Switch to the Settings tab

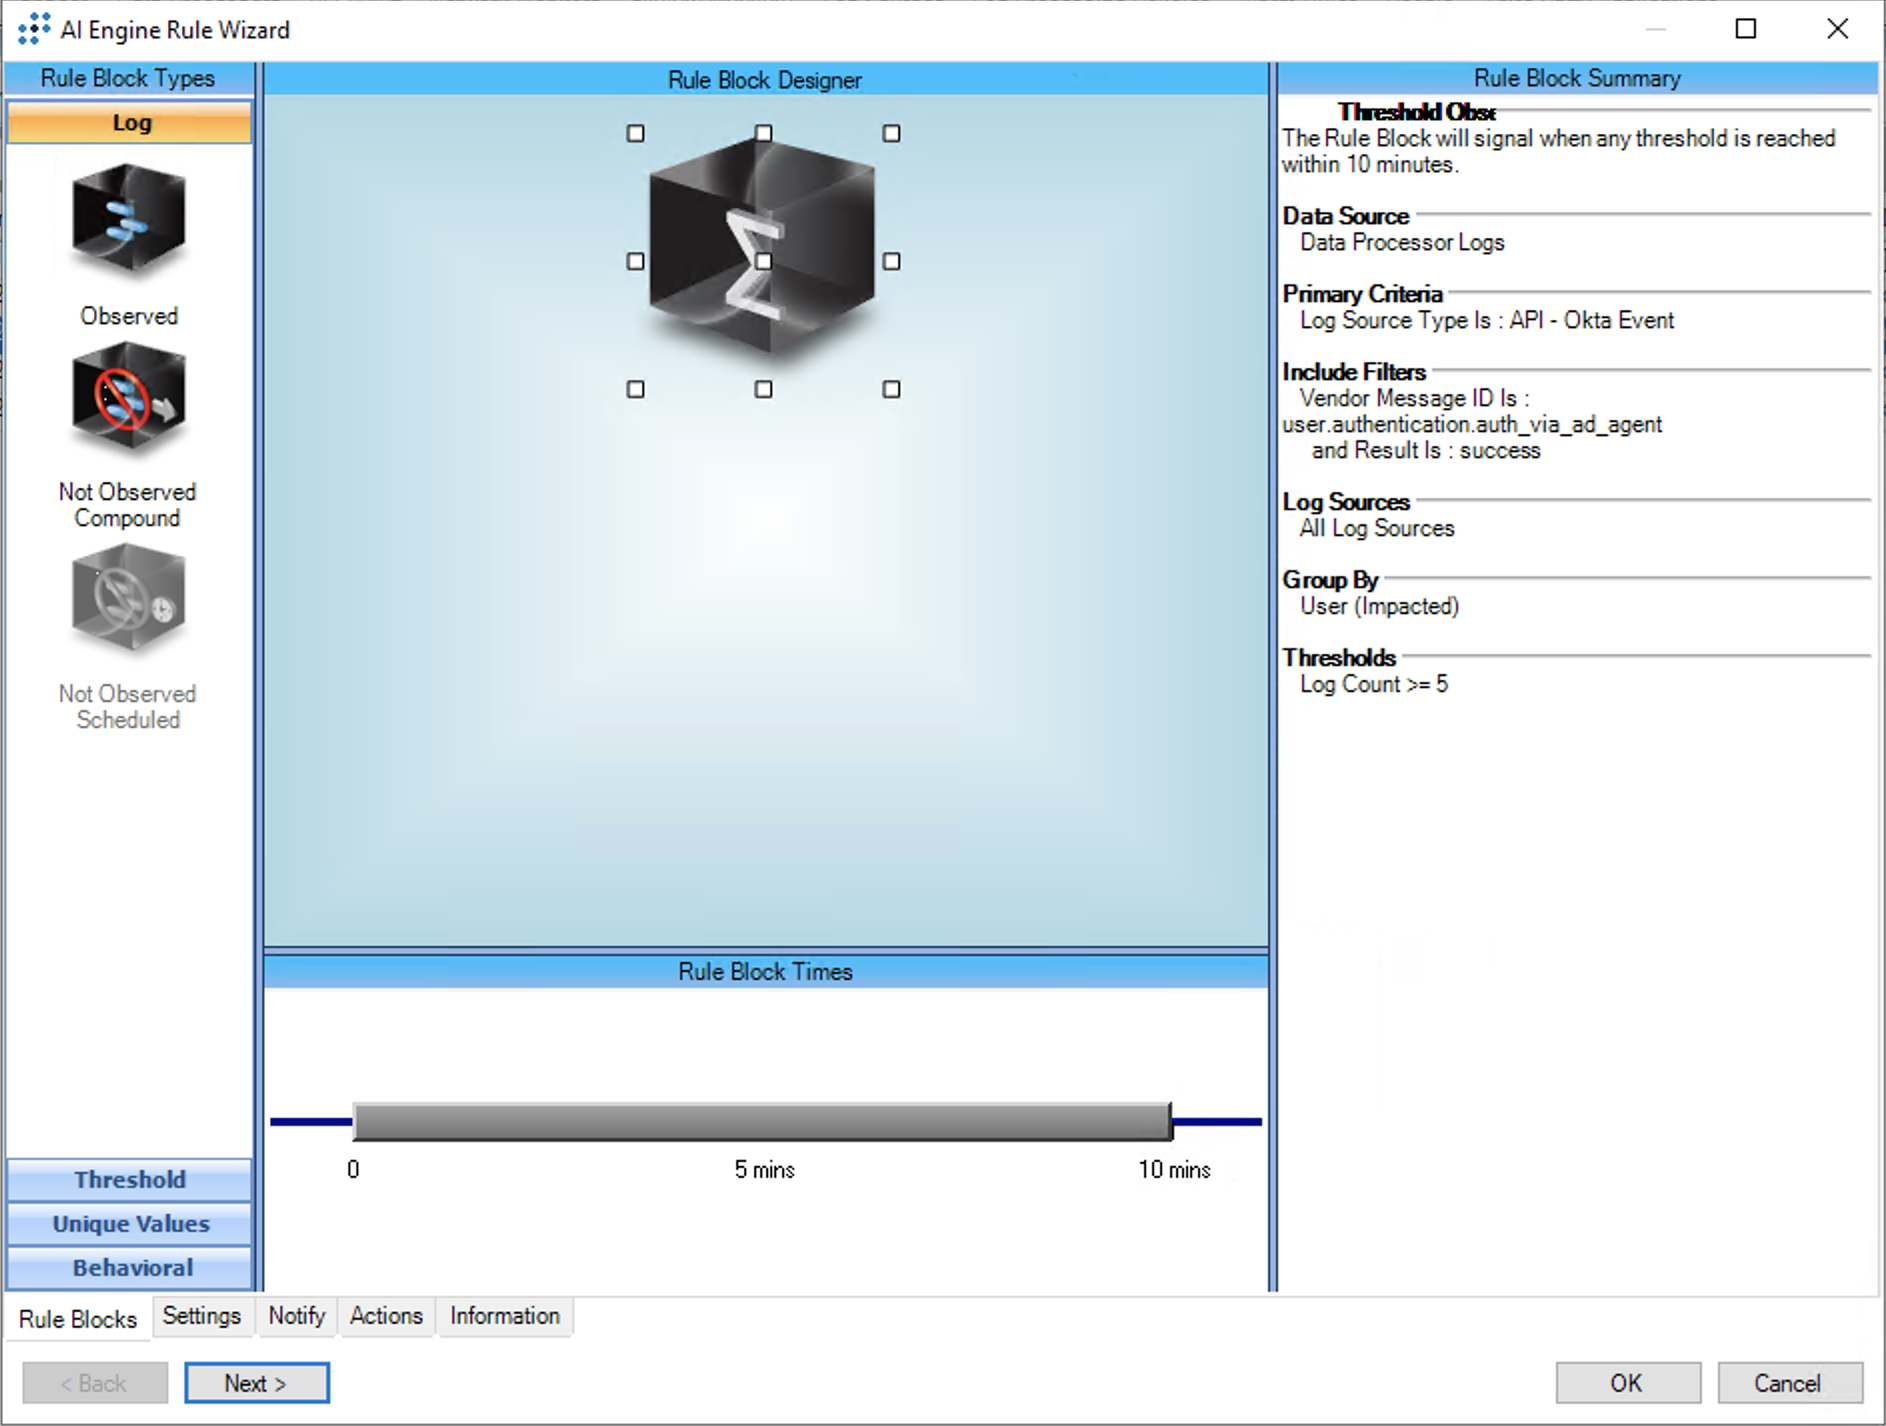[201, 1316]
